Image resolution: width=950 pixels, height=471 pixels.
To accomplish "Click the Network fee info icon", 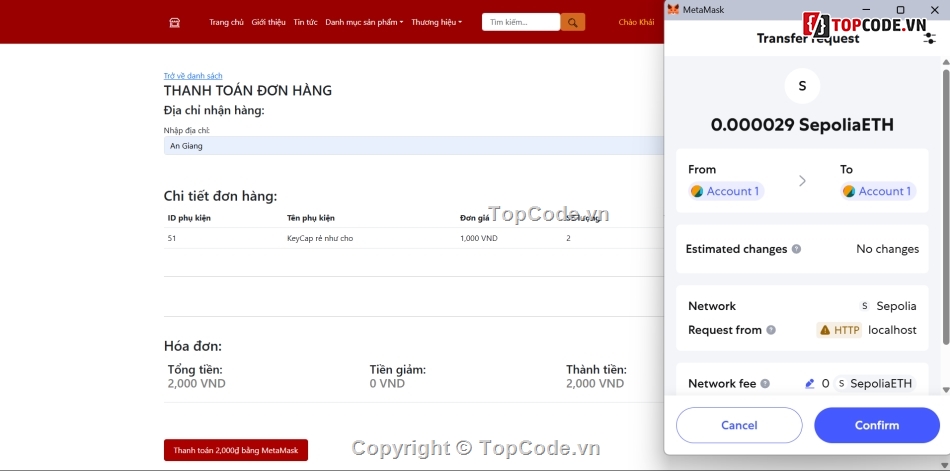I will (765, 384).
